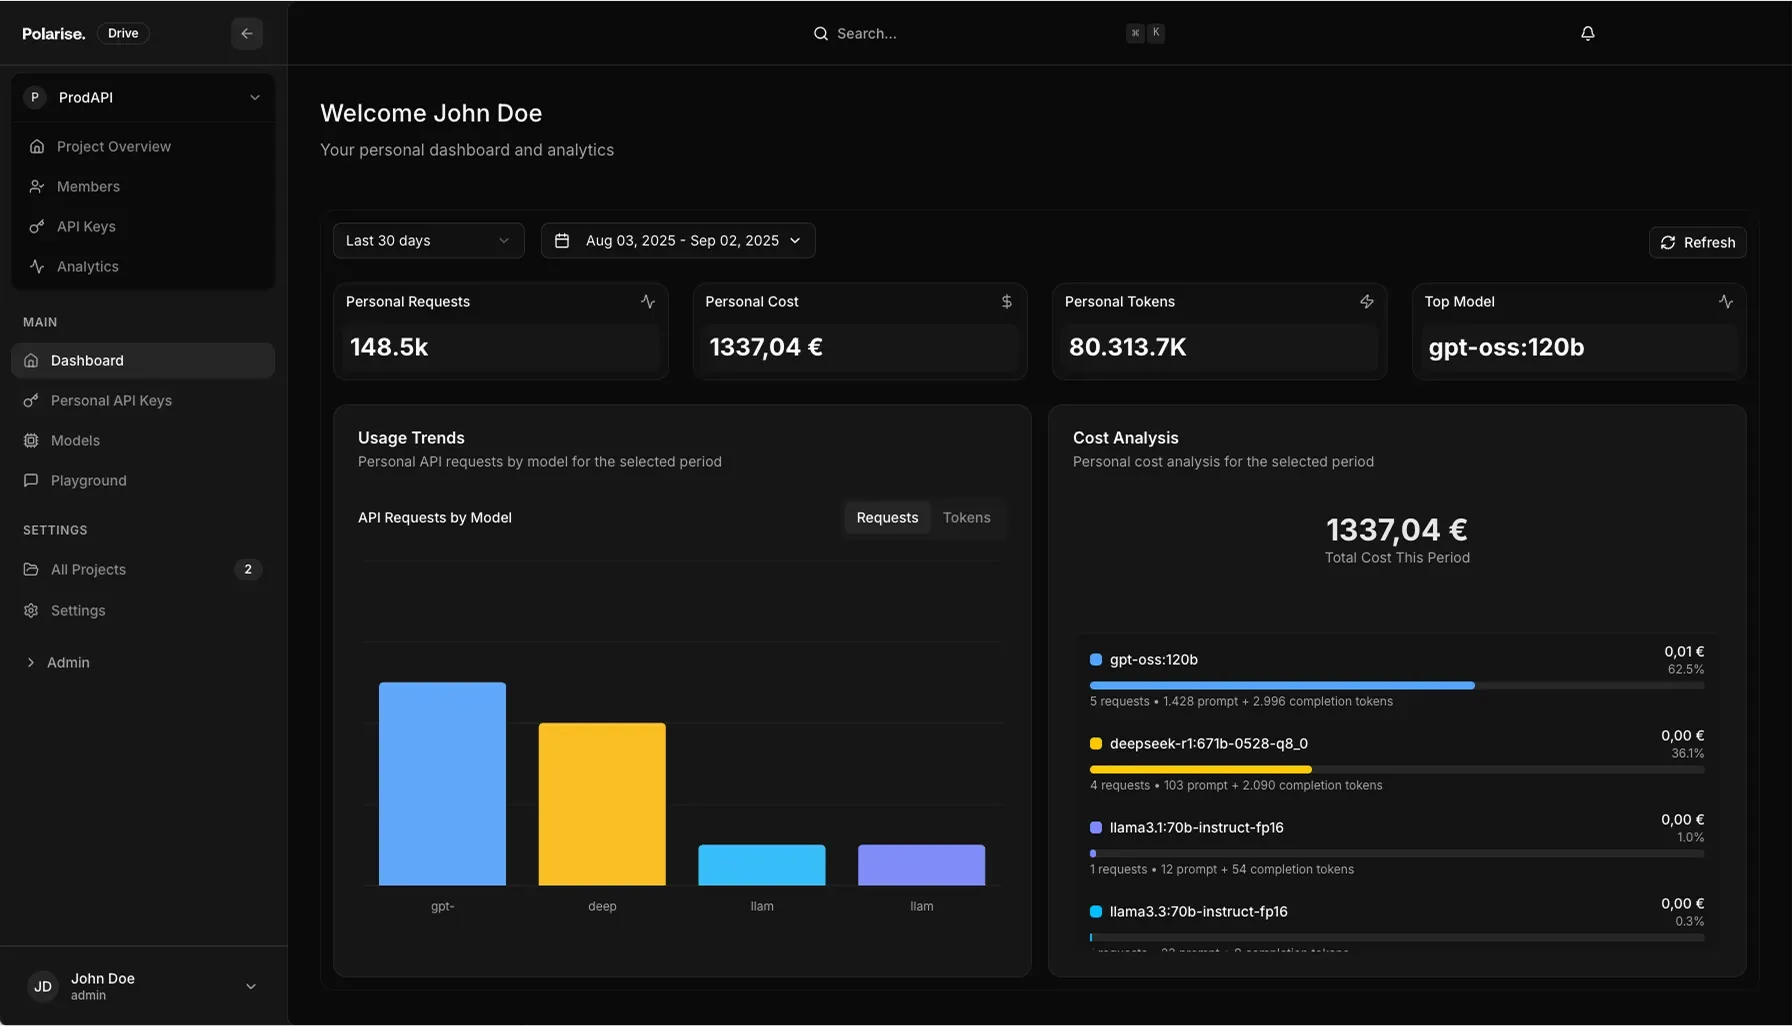Click the Personal Cost dollar icon
This screenshot has width=1792, height=1026.
[x=1006, y=302]
